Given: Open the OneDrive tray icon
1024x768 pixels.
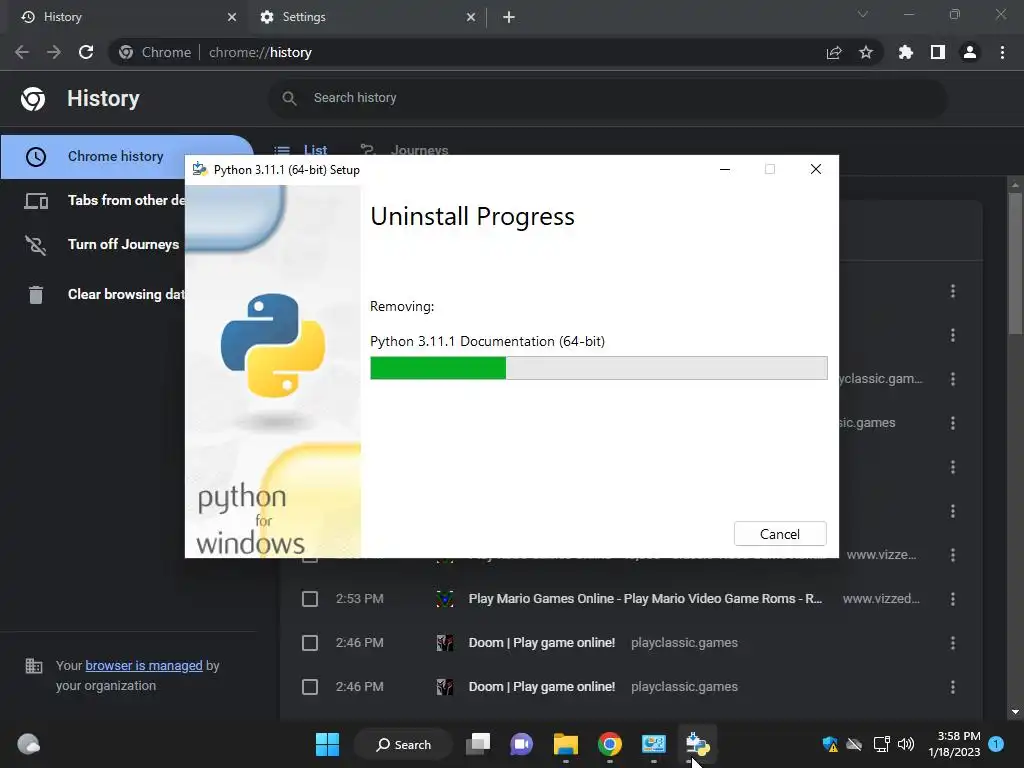Looking at the screenshot, I should click(854, 744).
